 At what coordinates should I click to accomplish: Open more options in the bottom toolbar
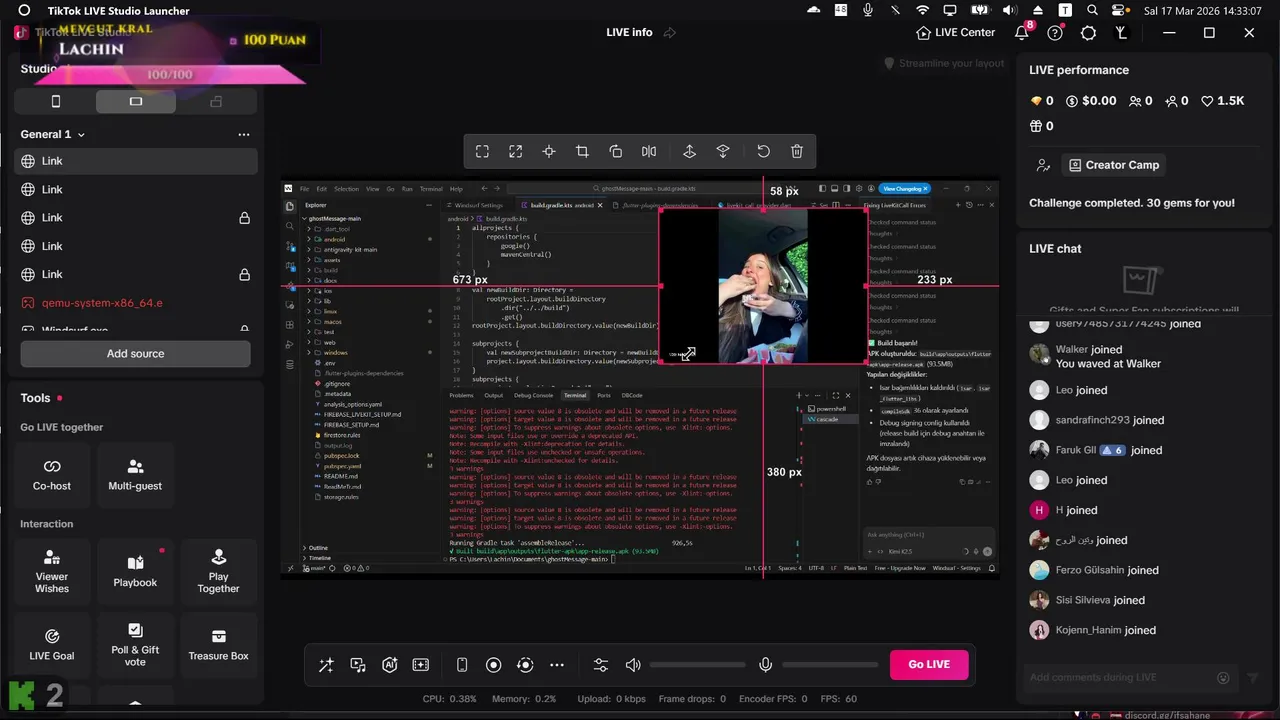click(x=557, y=665)
